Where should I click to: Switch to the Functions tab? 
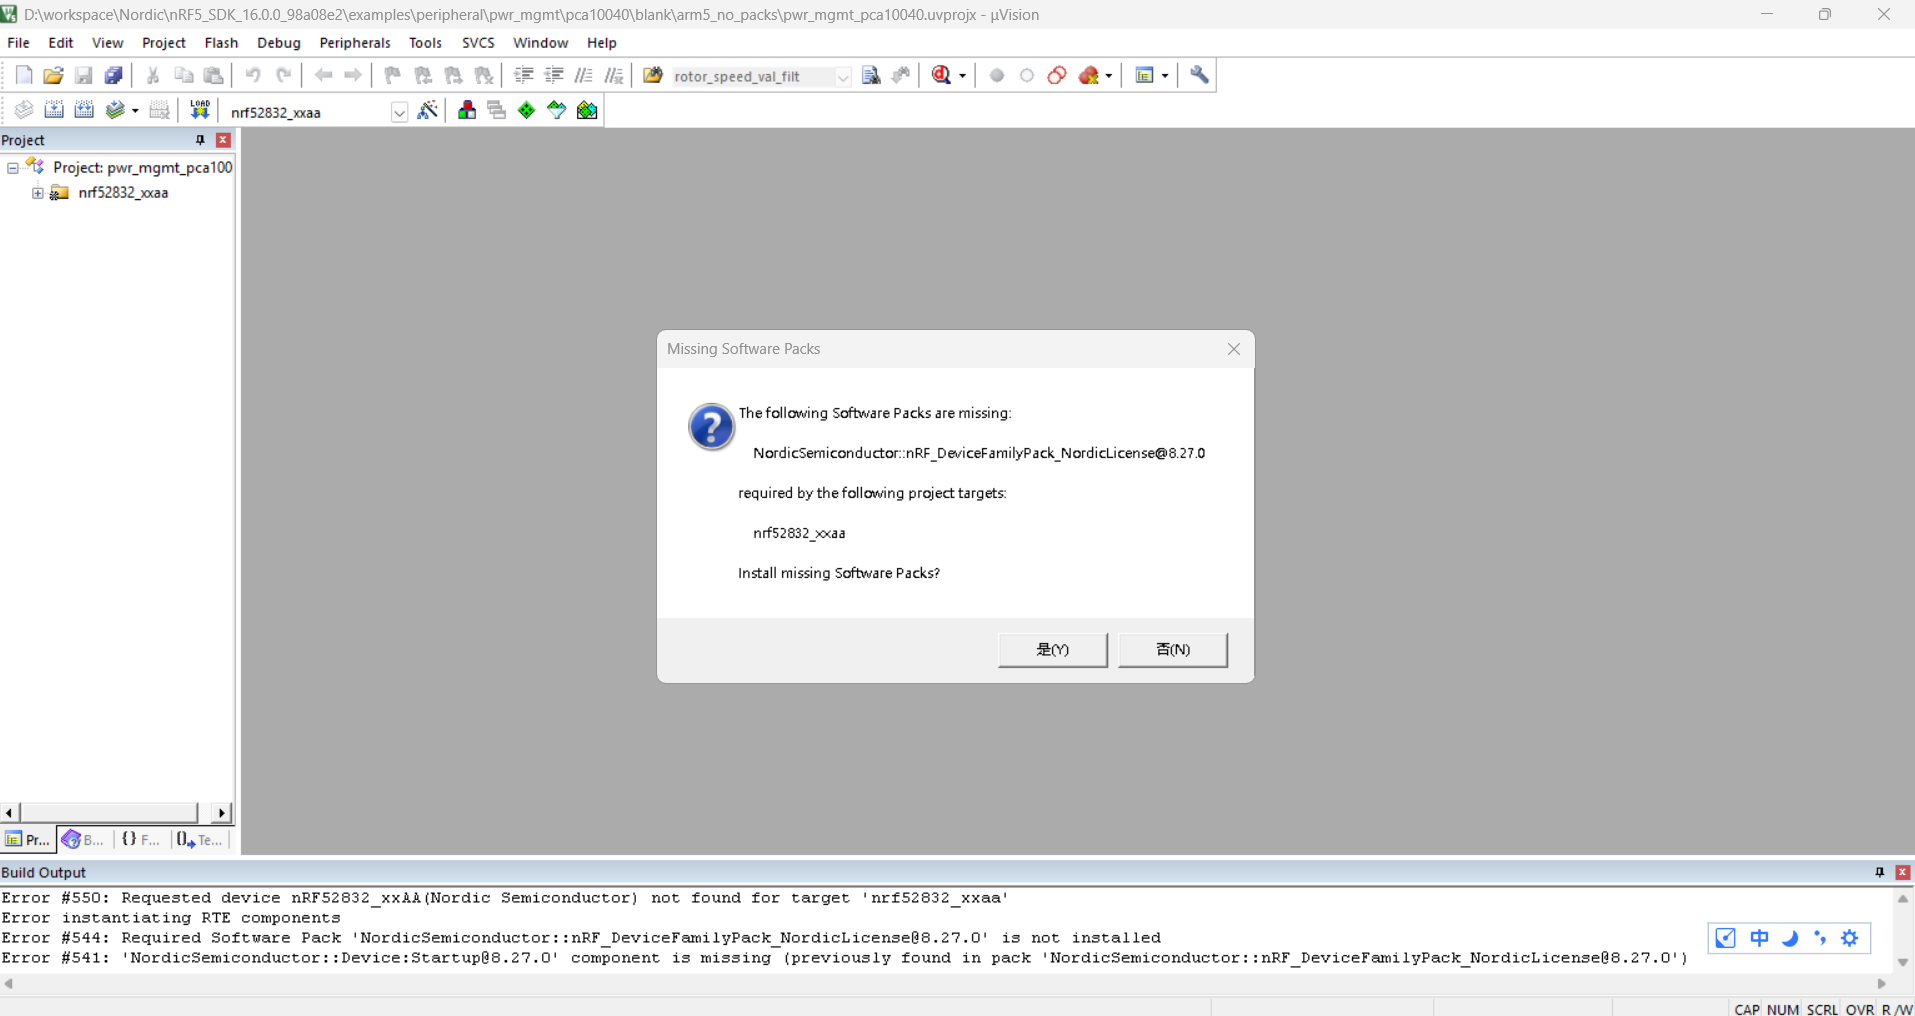(x=141, y=840)
